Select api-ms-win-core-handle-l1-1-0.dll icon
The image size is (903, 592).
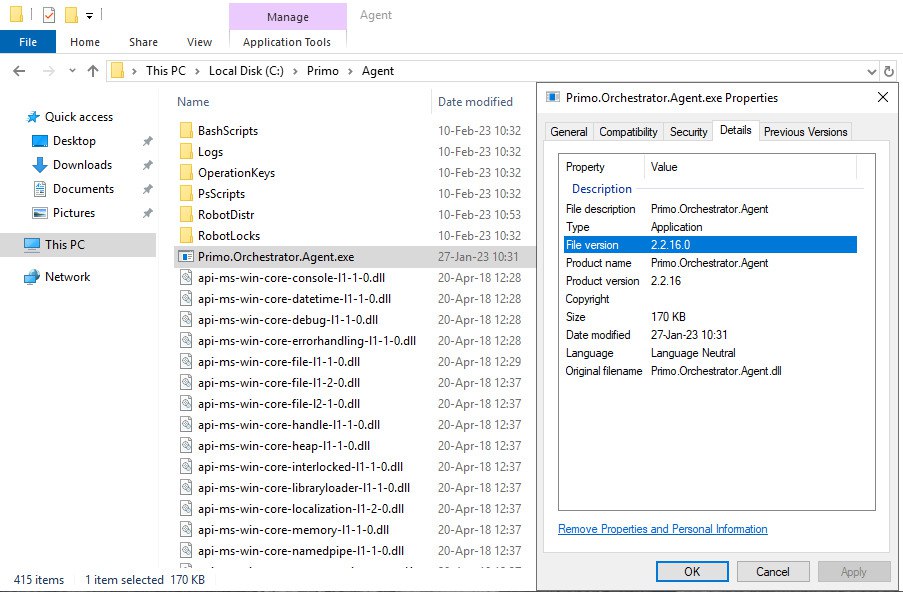(186, 425)
